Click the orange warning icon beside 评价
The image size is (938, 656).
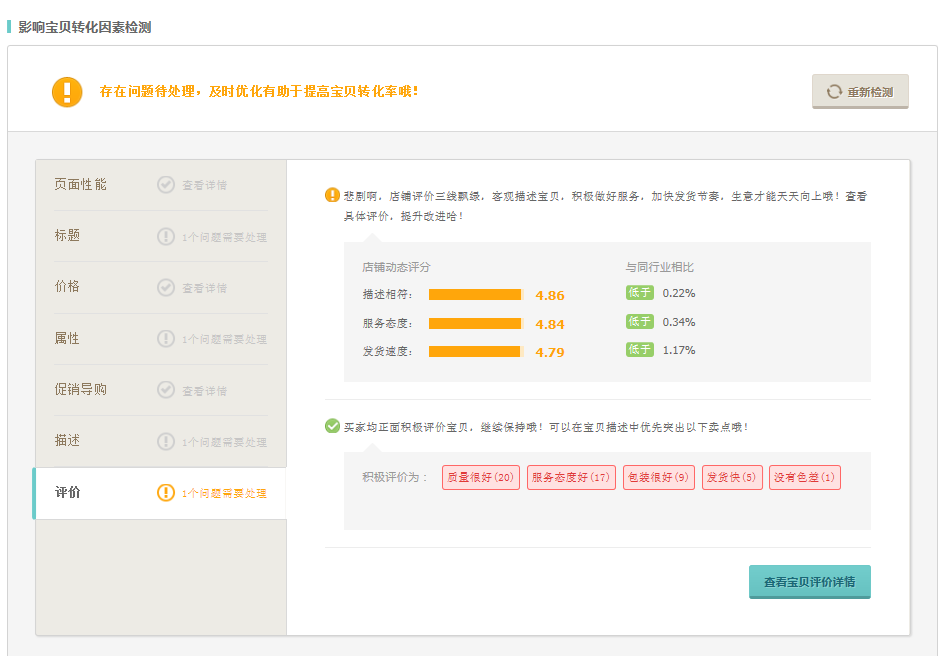click(x=166, y=493)
